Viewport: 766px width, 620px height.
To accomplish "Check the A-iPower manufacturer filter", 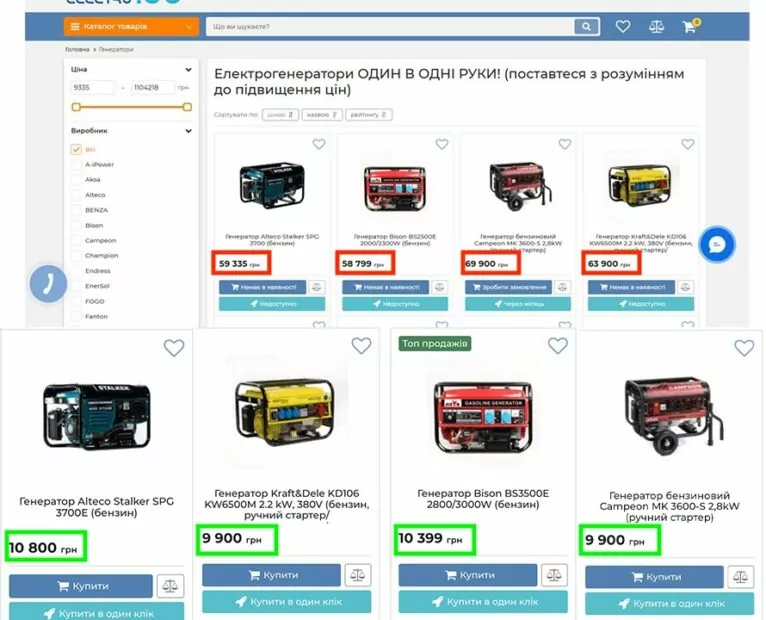I will pos(76,164).
